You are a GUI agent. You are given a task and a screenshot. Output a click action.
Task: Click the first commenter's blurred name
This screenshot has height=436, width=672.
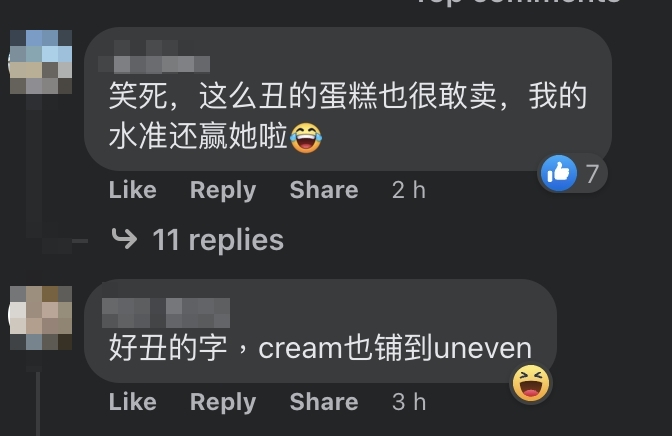(154, 56)
